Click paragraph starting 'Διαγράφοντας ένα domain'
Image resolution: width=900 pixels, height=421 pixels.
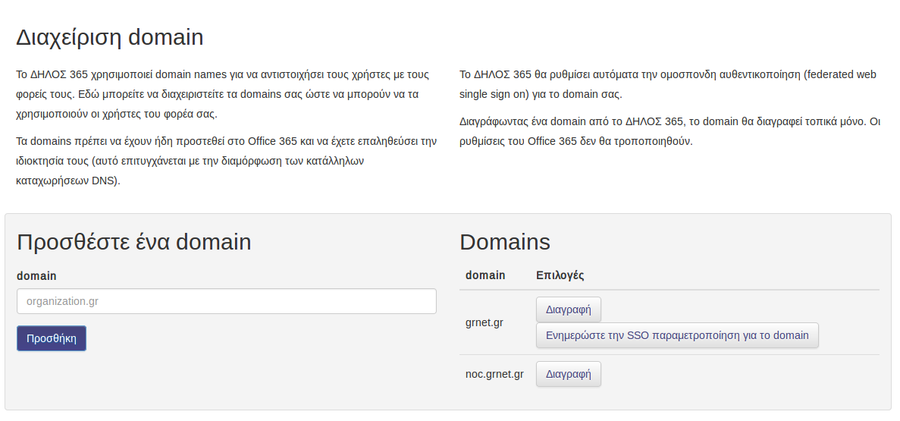(x=669, y=131)
